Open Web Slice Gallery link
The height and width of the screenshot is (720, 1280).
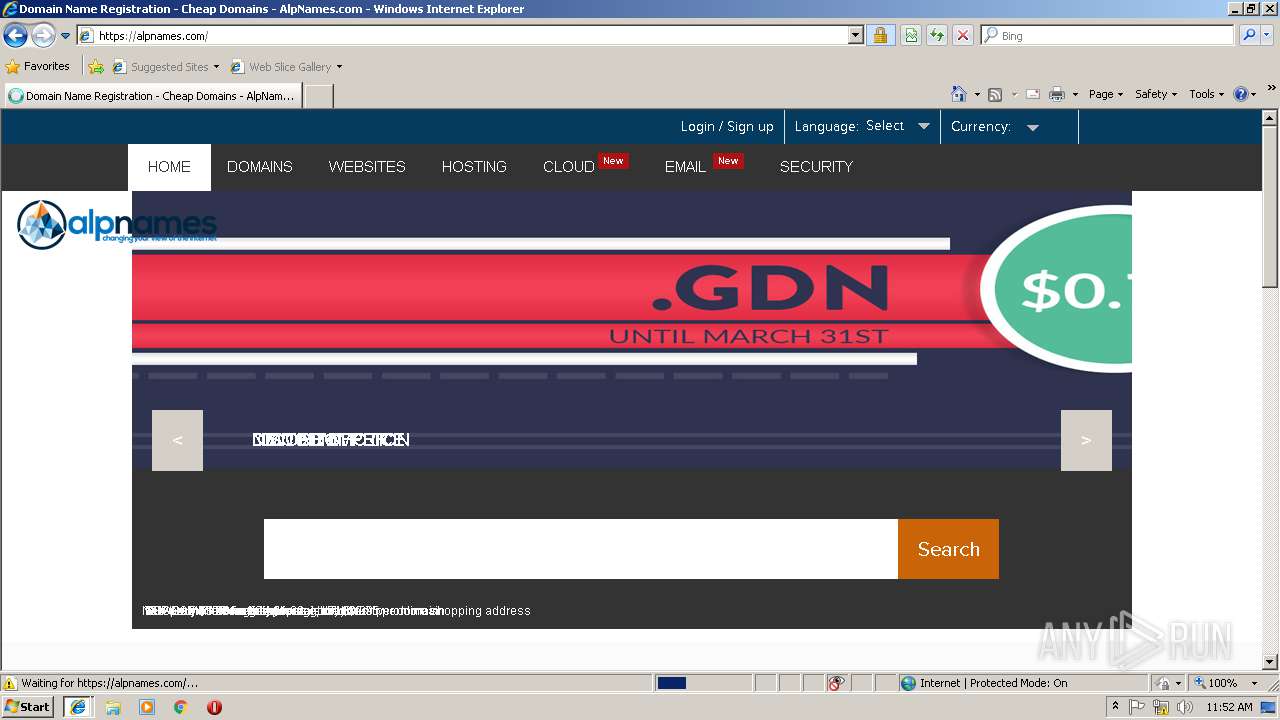[x=286, y=67]
